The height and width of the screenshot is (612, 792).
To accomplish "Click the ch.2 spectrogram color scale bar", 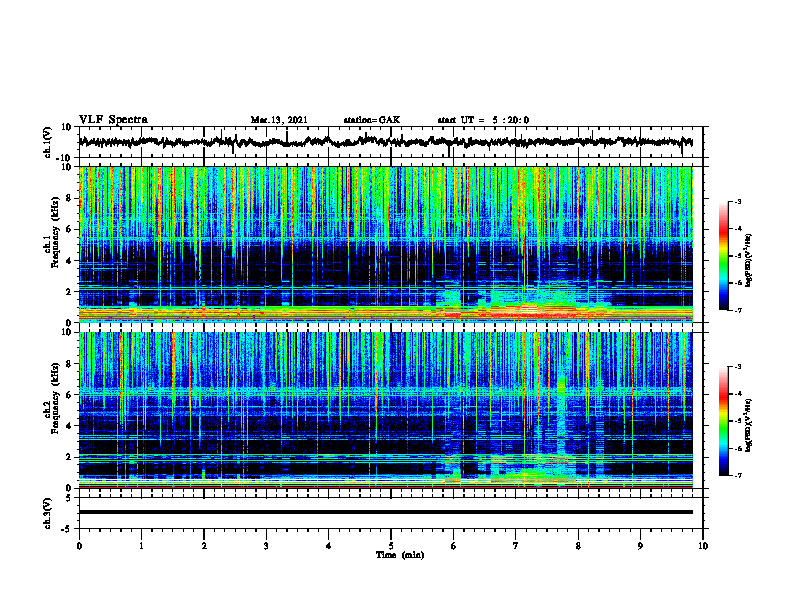I will [723, 421].
